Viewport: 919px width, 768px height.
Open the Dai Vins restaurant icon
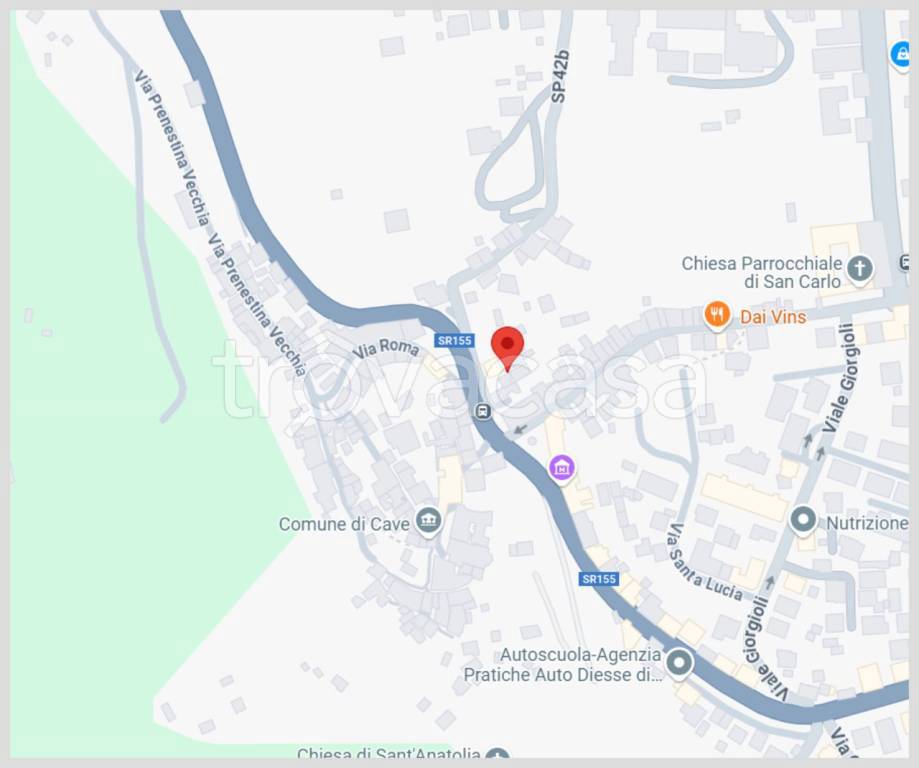(717, 316)
